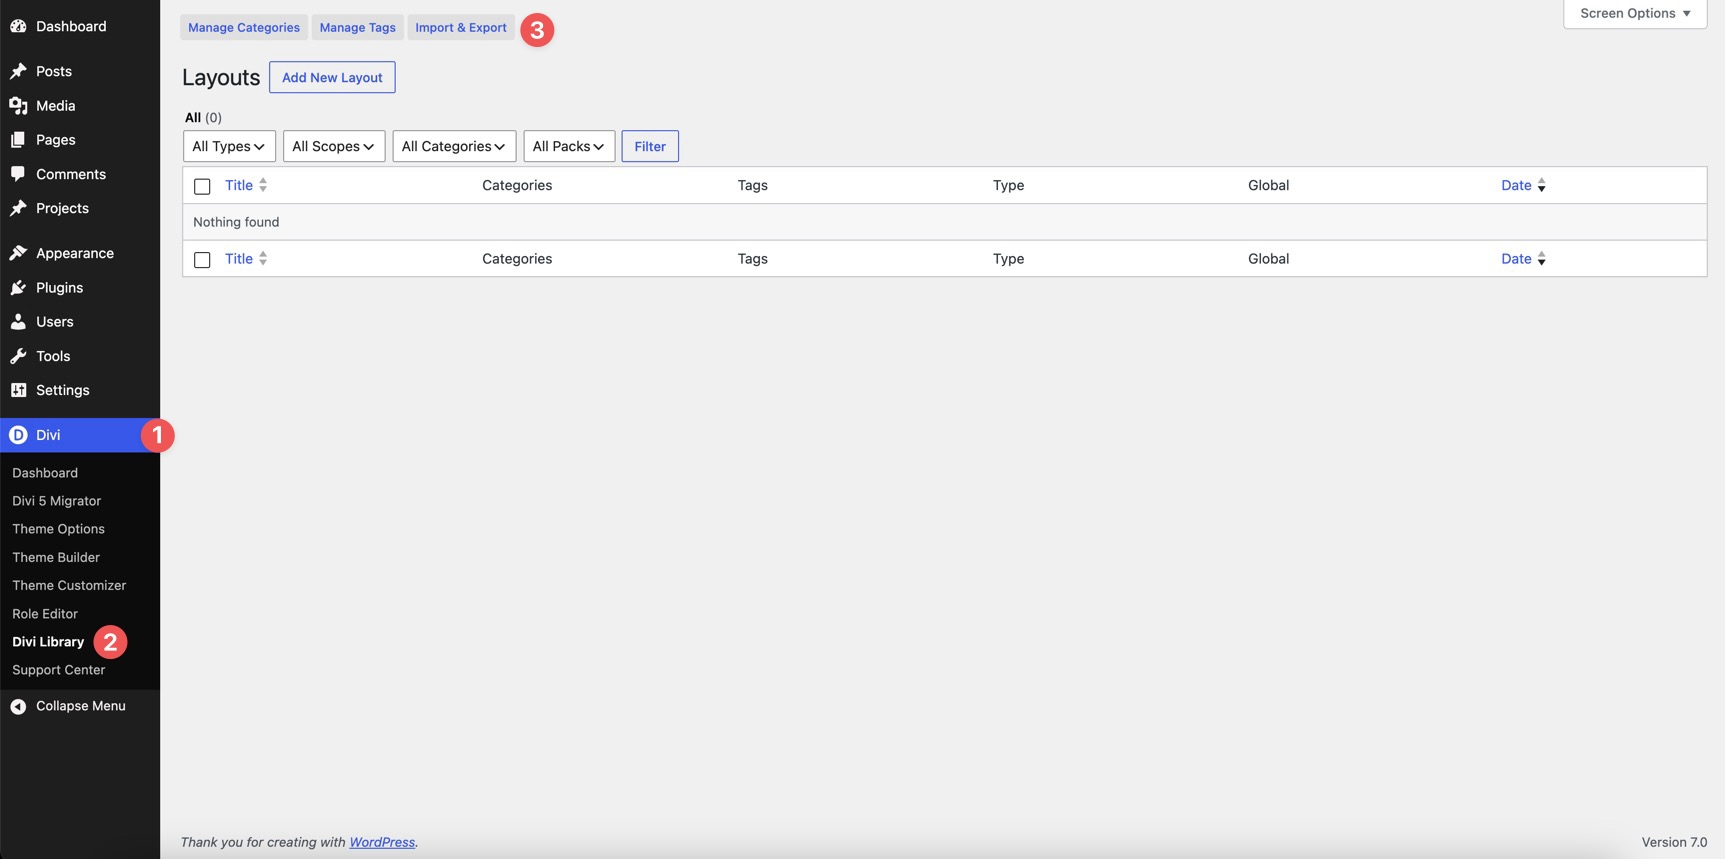
Task: Click the Users person icon
Action: pos(18,322)
